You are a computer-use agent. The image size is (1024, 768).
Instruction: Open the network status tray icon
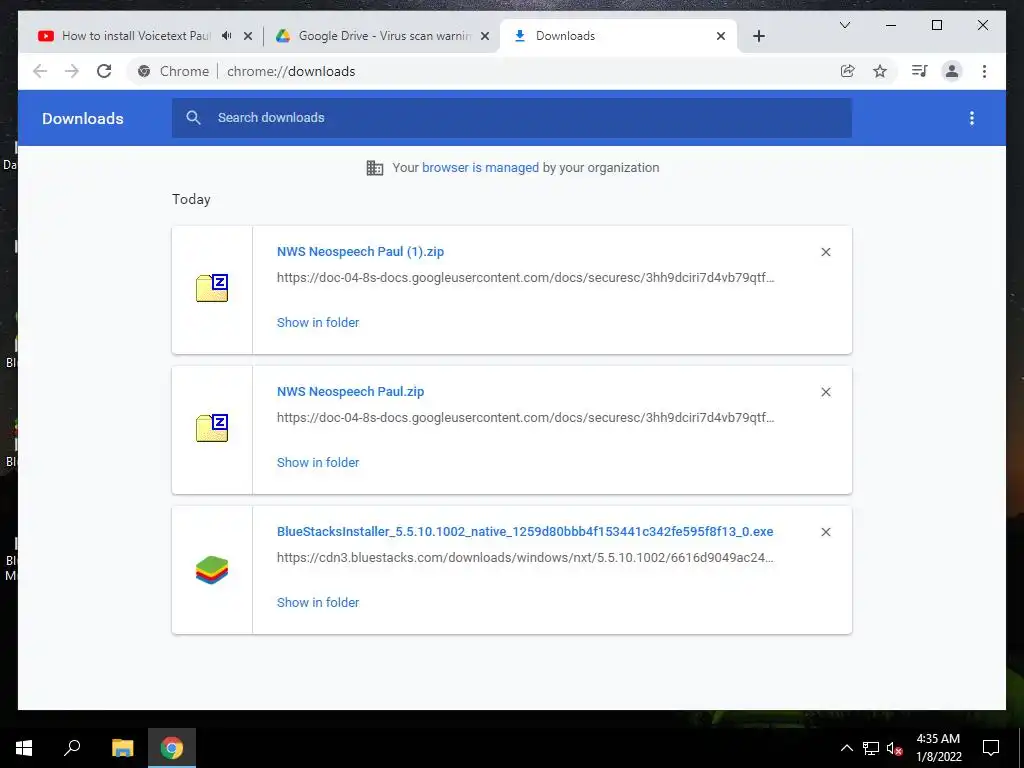[x=871, y=748]
